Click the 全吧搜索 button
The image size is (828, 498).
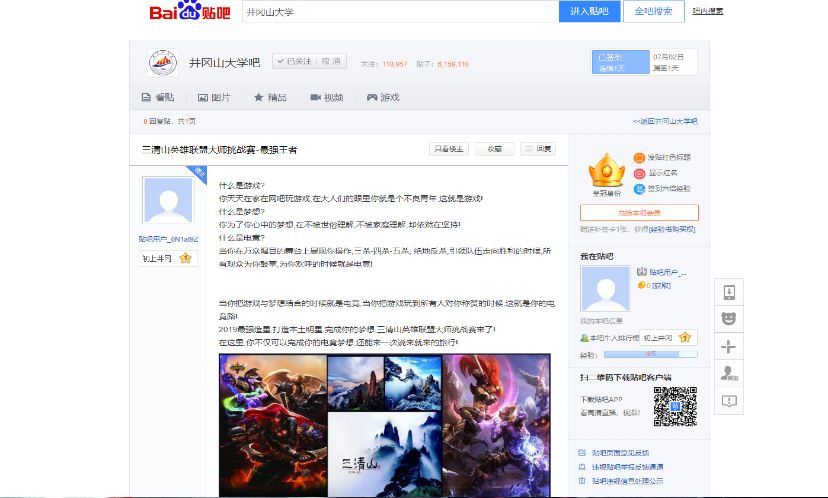[653, 11]
